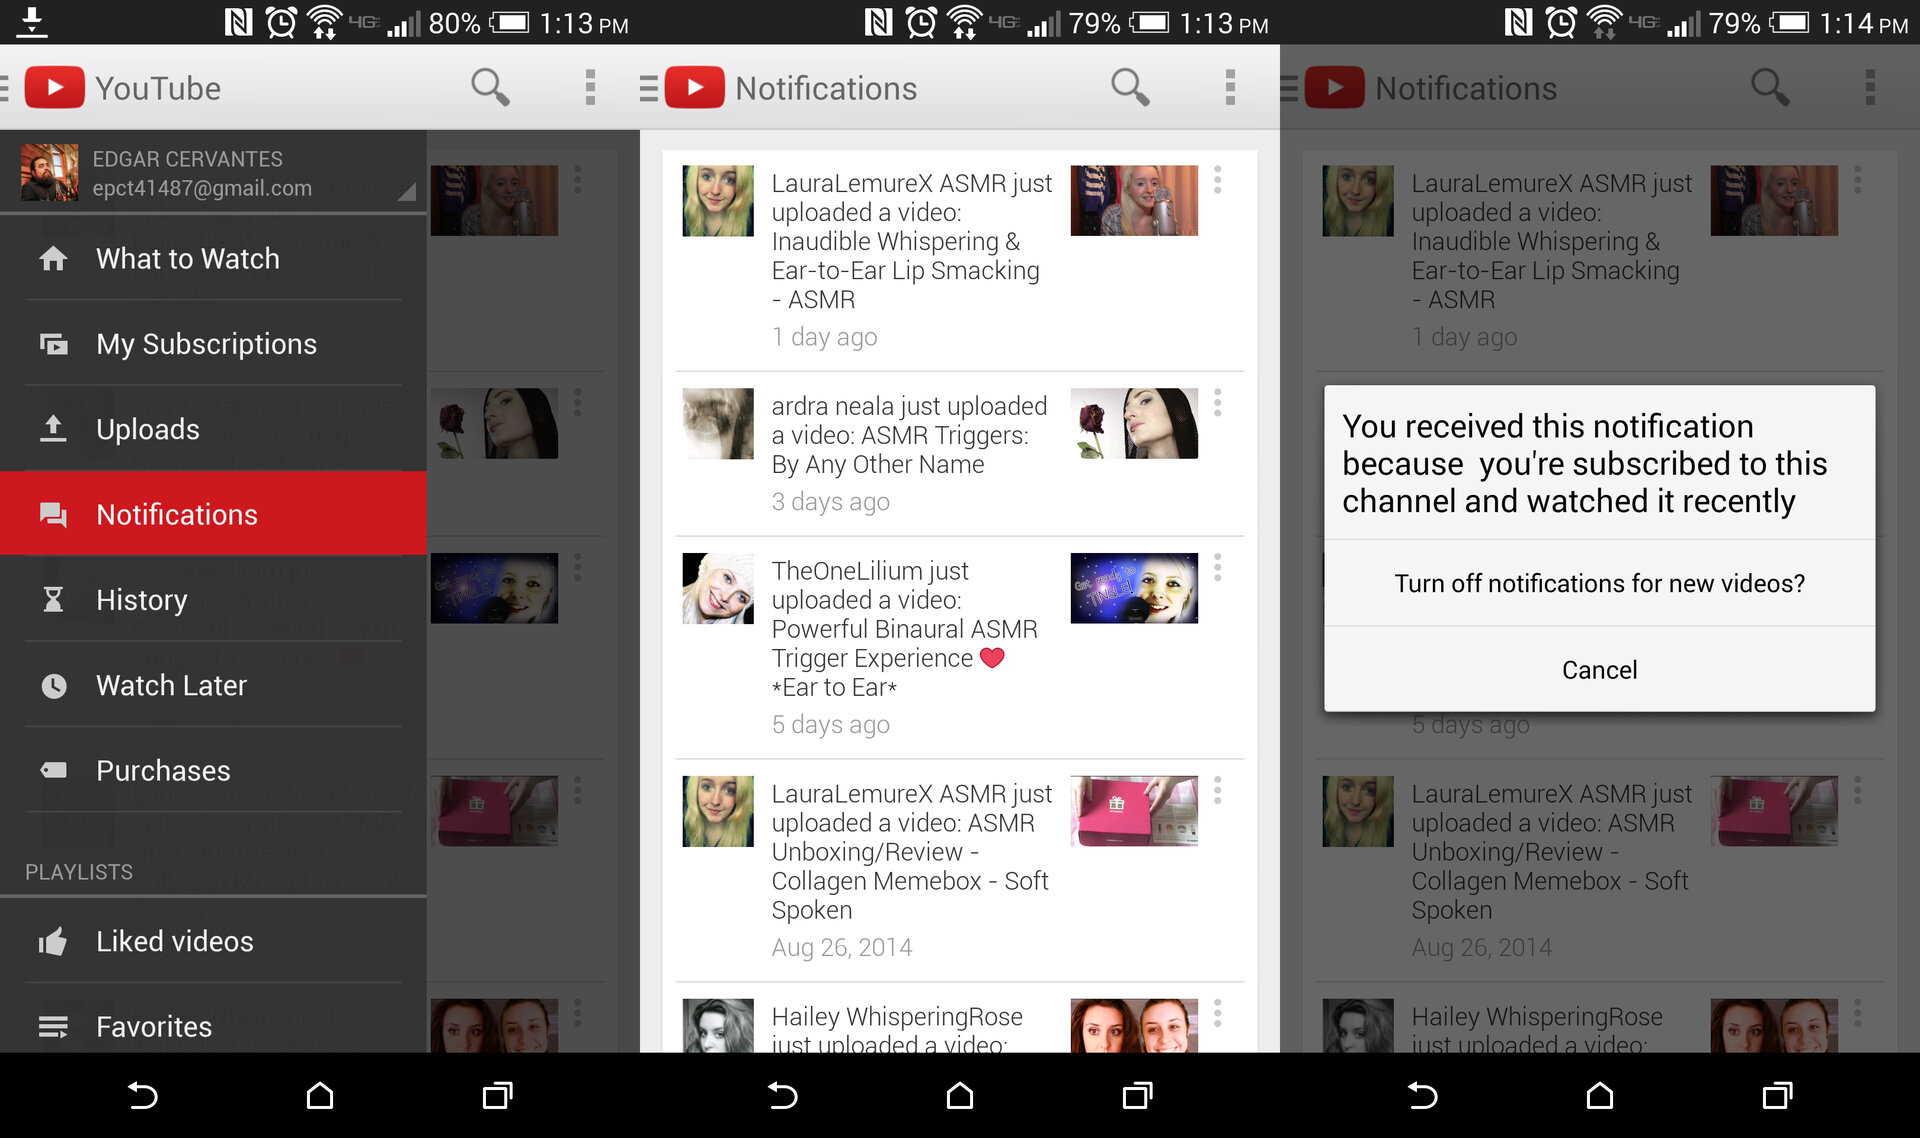
Task: Open Purchases in the sidebar
Action: click(163, 770)
